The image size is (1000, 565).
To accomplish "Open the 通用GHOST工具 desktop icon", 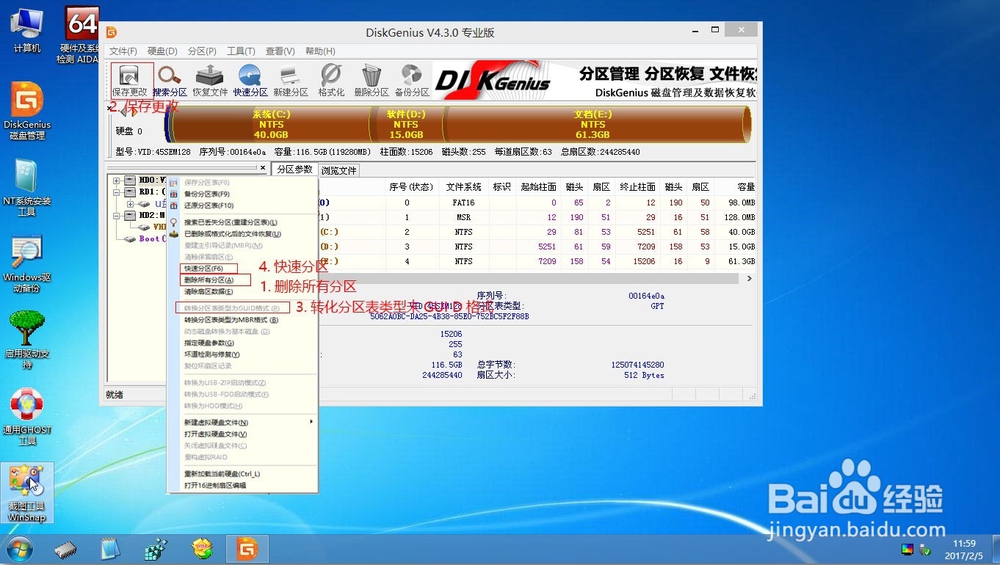I will pyautogui.click(x=27, y=416).
